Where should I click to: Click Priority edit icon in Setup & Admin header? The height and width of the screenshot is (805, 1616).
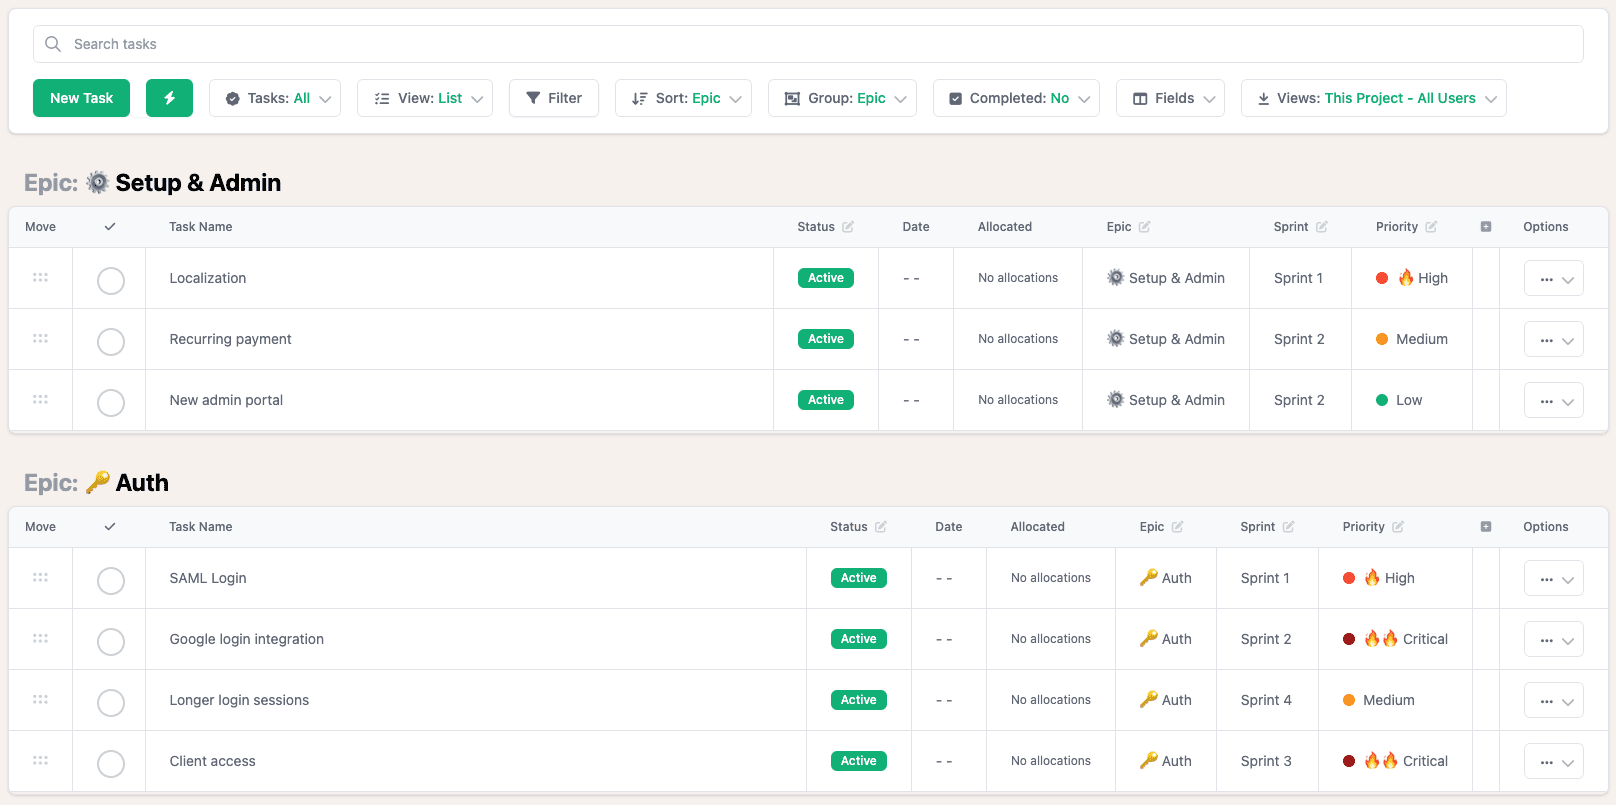click(x=1431, y=227)
